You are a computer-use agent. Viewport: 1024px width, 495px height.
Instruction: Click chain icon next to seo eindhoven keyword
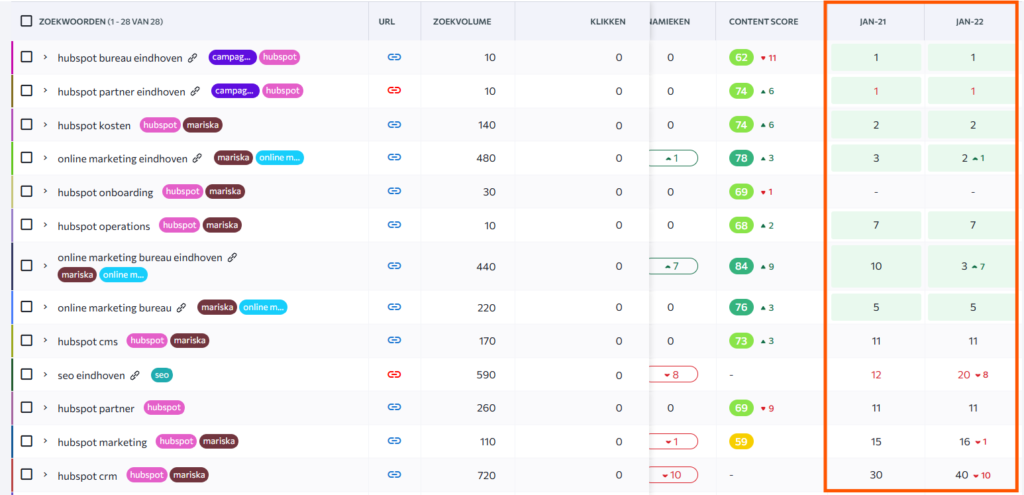[x=134, y=375]
